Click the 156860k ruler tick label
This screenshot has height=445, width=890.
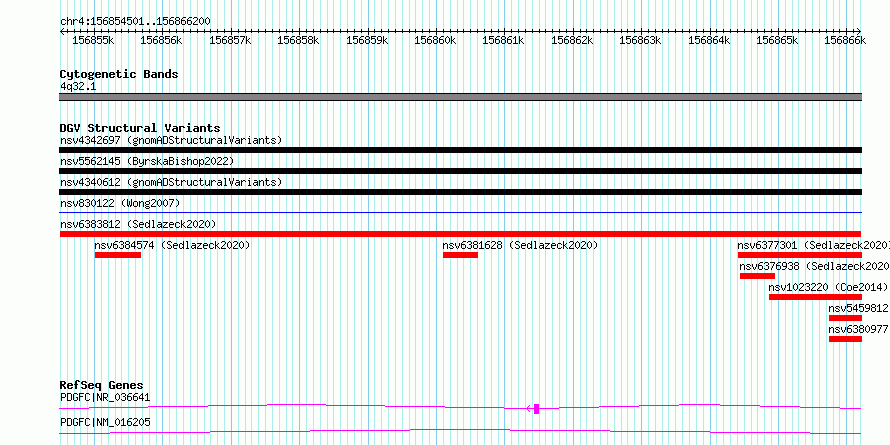(435, 40)
